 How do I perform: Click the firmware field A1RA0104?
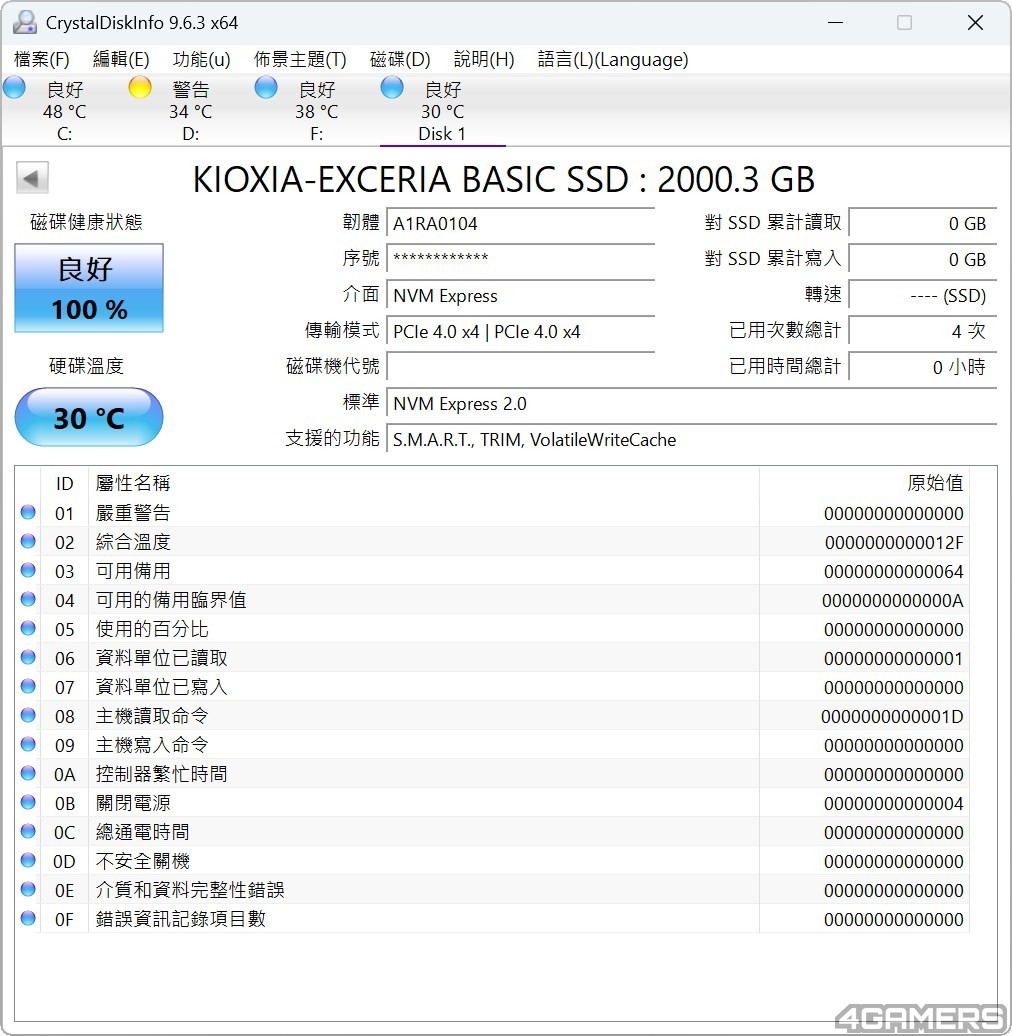[520, 224]
